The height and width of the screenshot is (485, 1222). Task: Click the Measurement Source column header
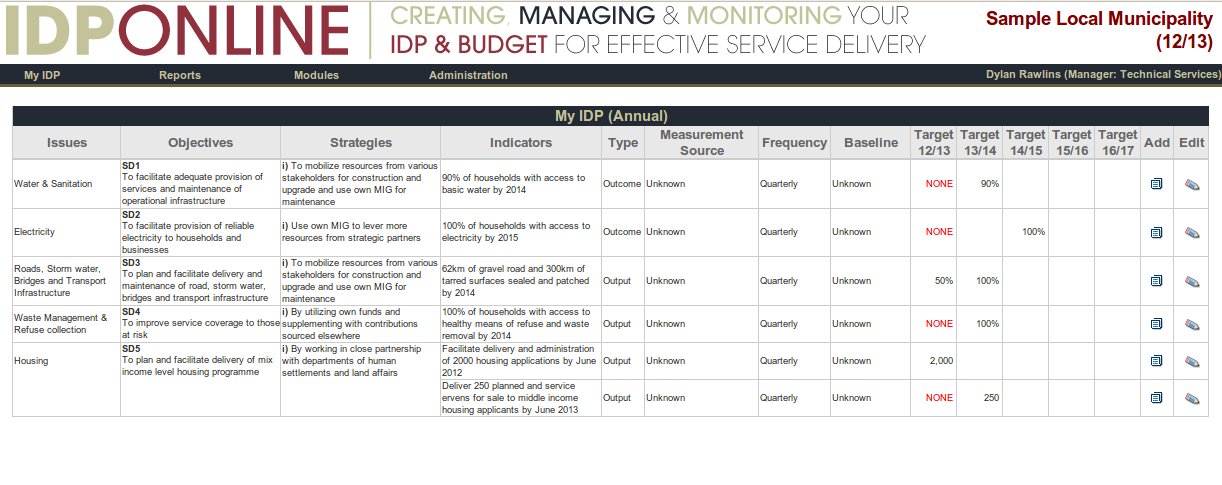(702, 143)
